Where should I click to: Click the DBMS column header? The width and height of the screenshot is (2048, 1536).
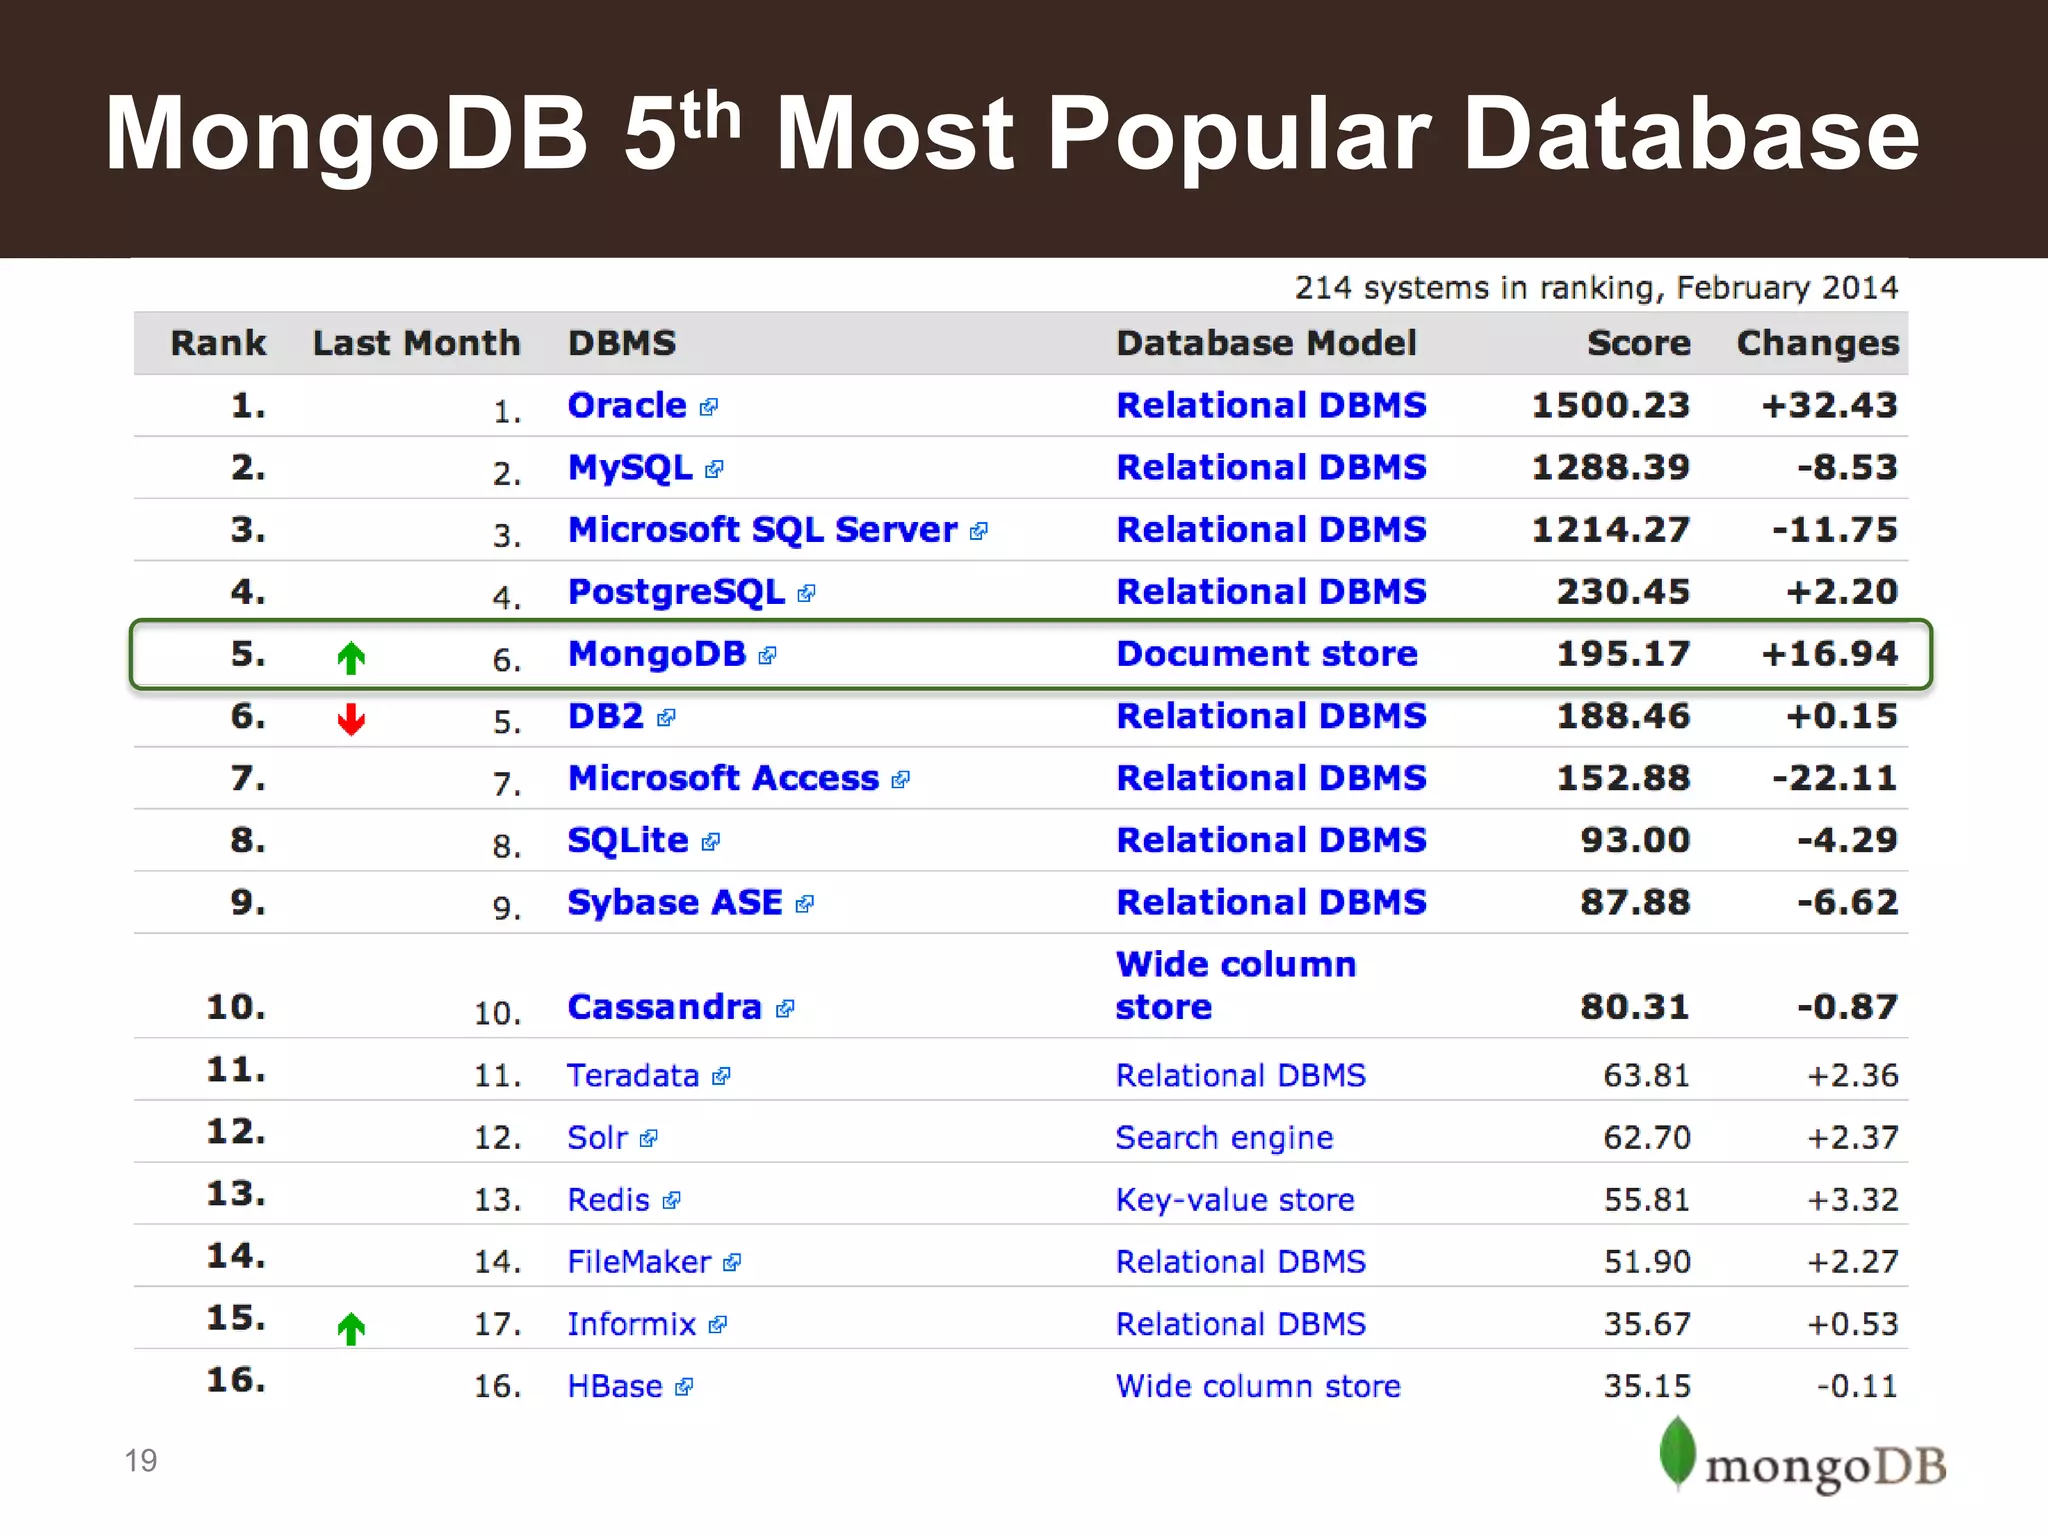coord(622,343)
